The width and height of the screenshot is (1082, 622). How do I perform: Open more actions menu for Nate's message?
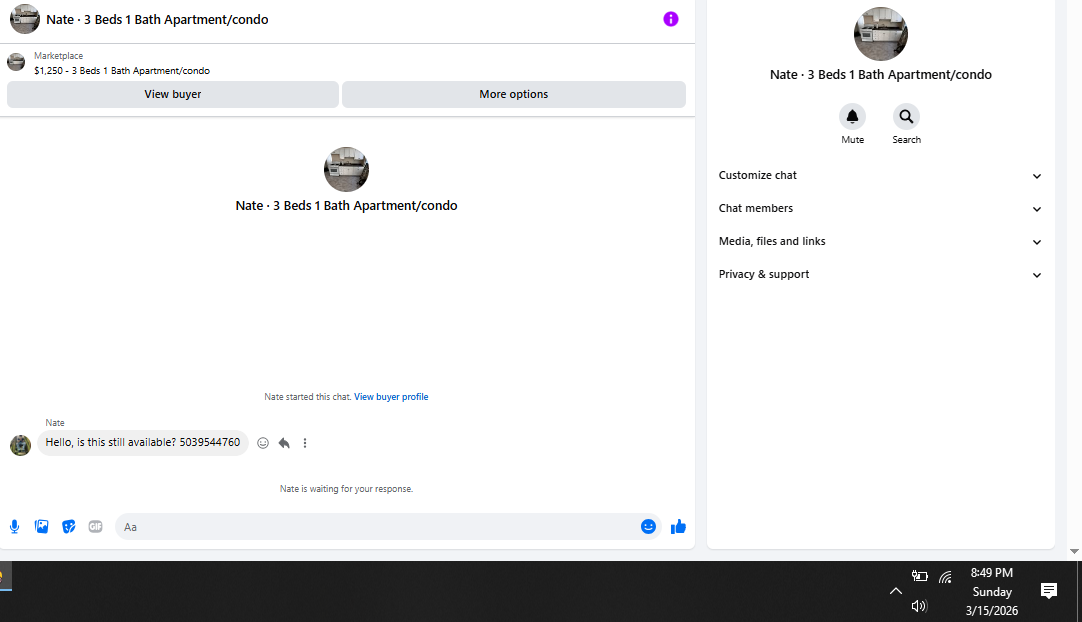point(305,443)
